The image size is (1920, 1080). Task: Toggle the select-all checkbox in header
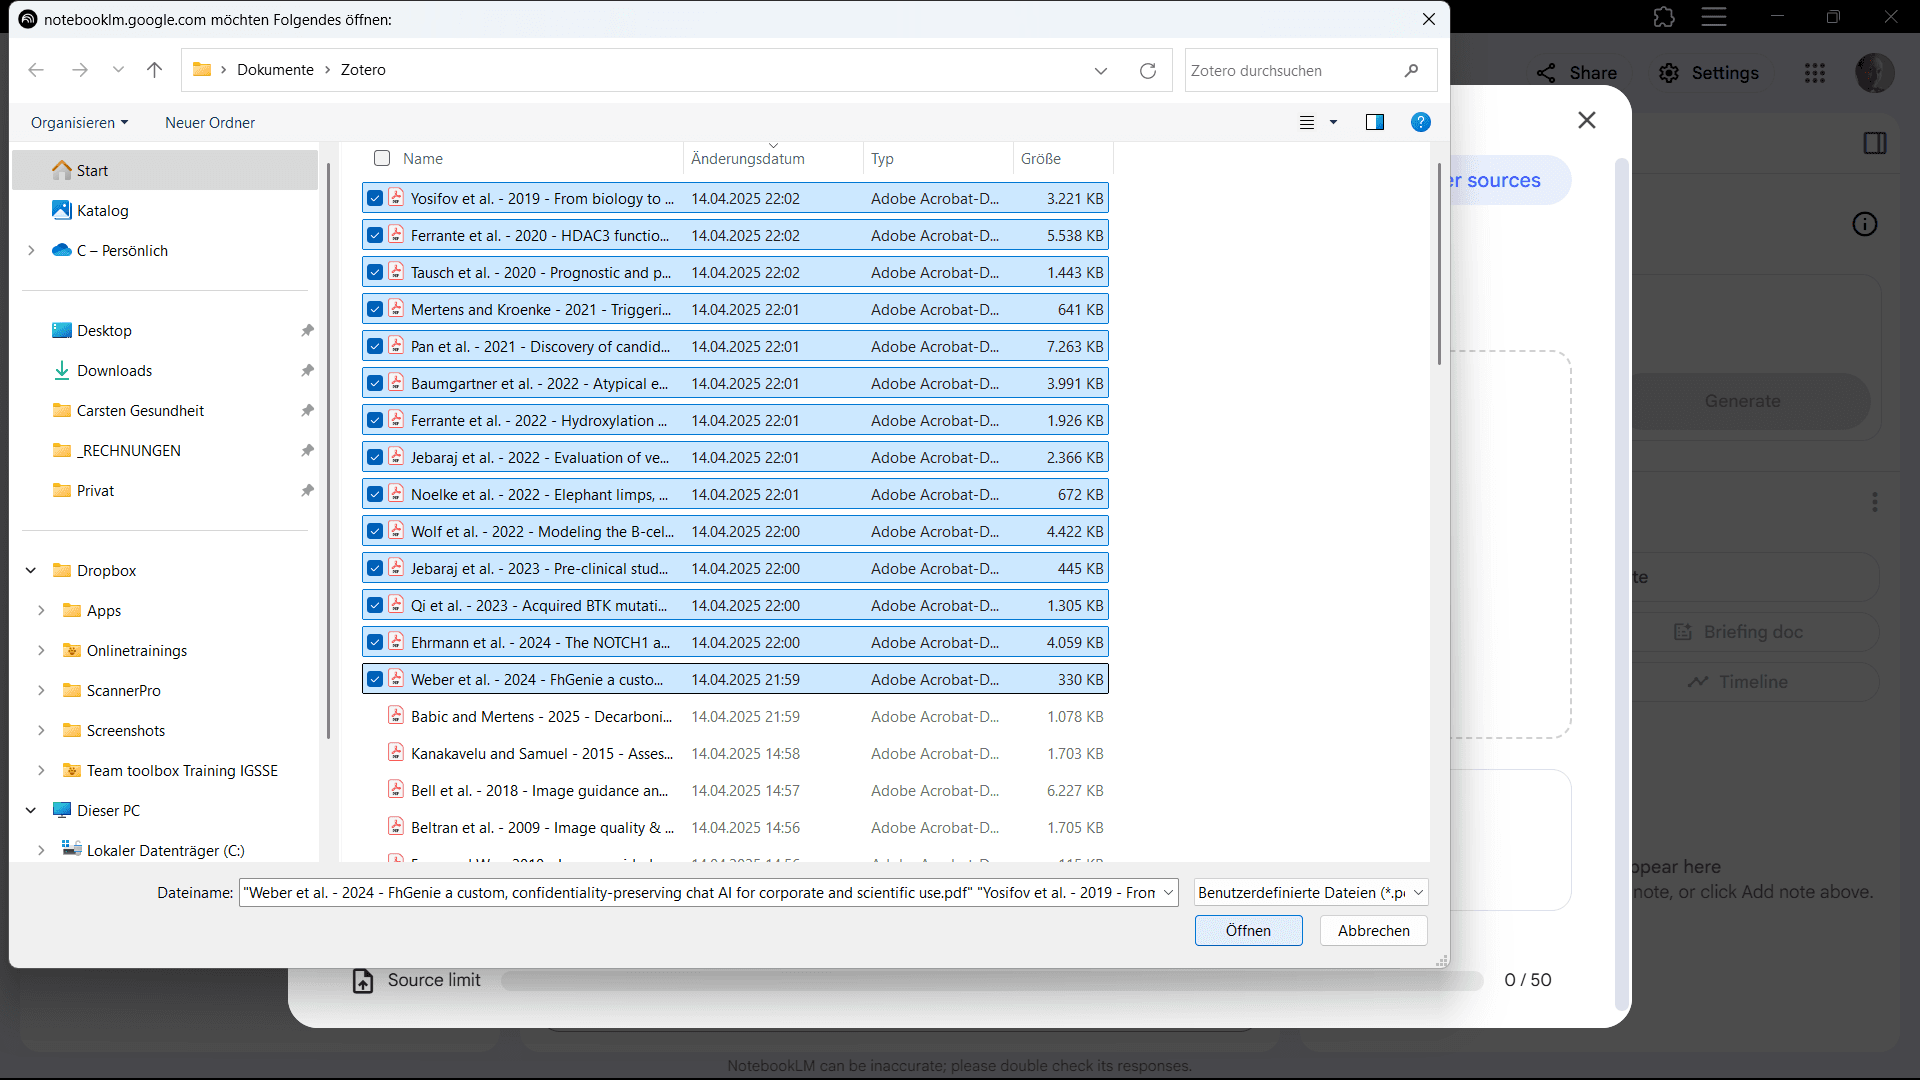pos(382,158)
